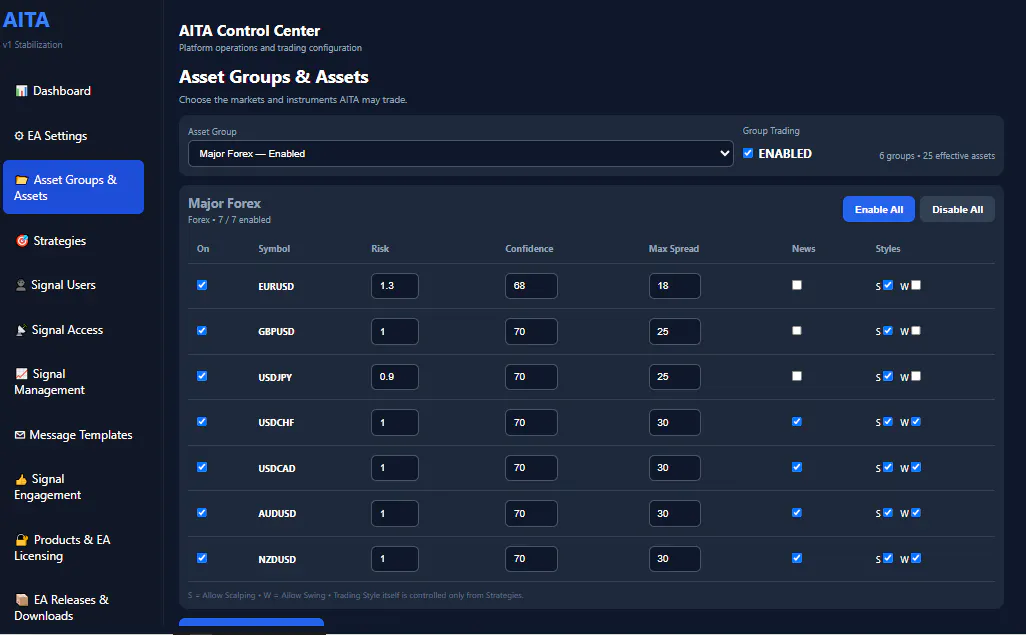
Task: Click the EA Releases & Downloads box icon
Action: 22,600
